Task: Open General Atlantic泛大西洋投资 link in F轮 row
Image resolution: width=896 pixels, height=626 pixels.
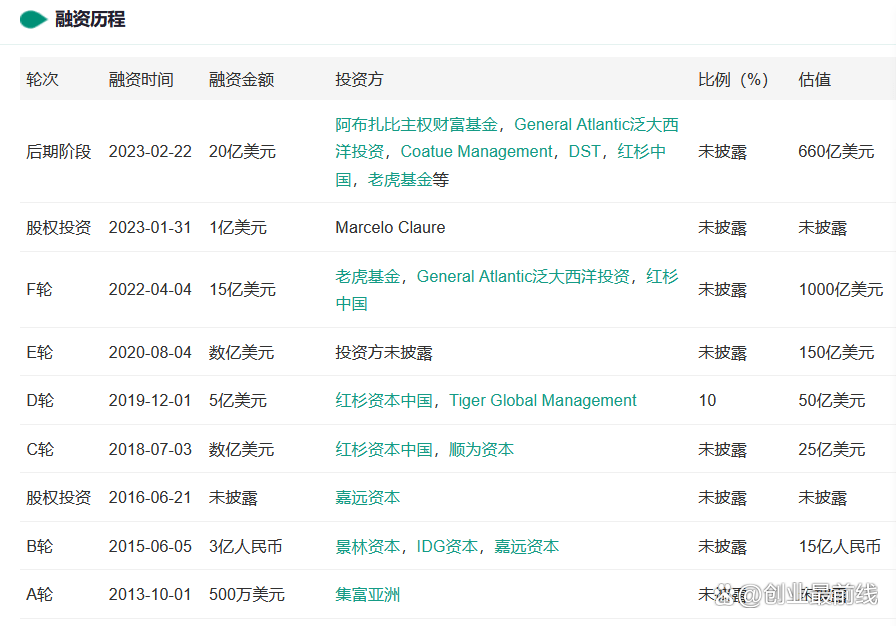Action: click(x=523, y=276)
